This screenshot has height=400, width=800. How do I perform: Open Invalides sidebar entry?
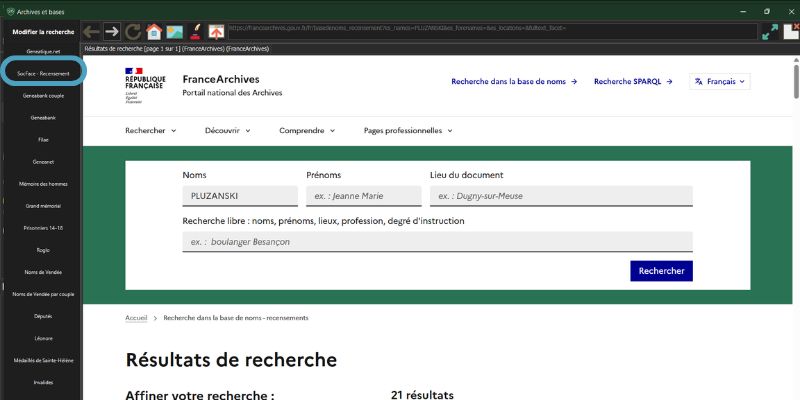click(x=43, y=382)
